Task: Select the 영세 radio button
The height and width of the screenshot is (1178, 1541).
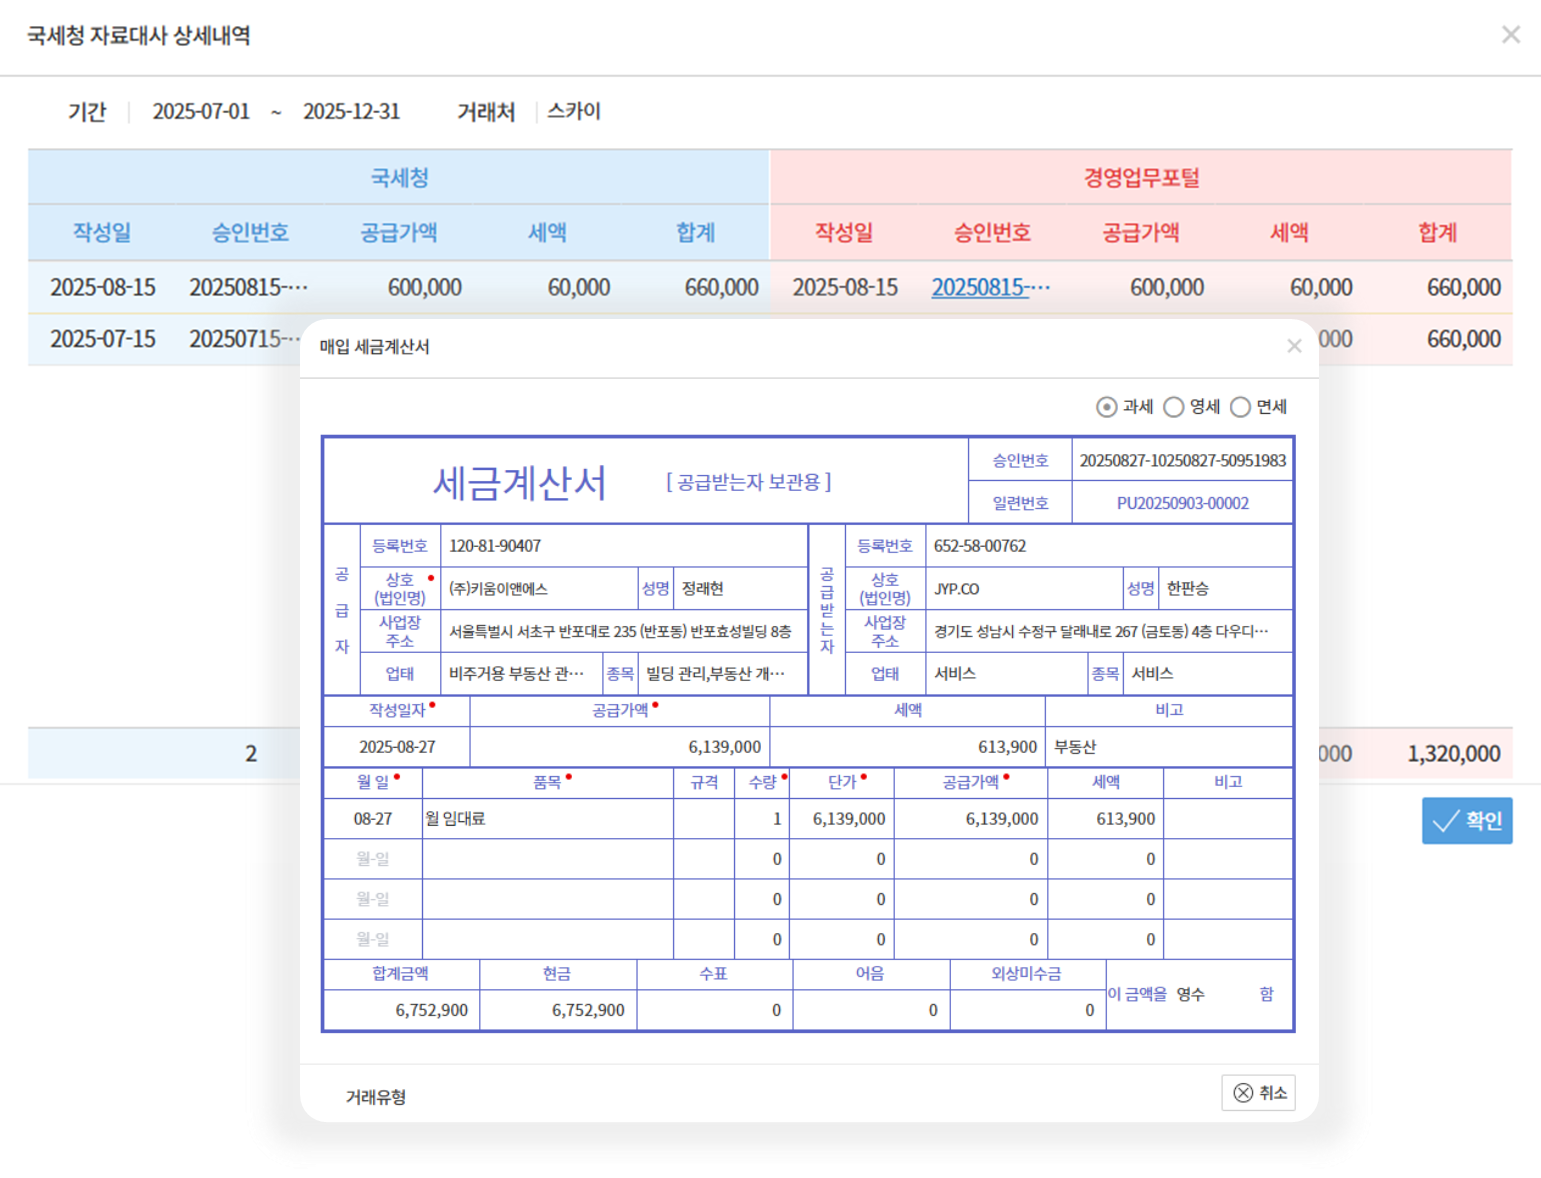Action: coord(1174,407)
